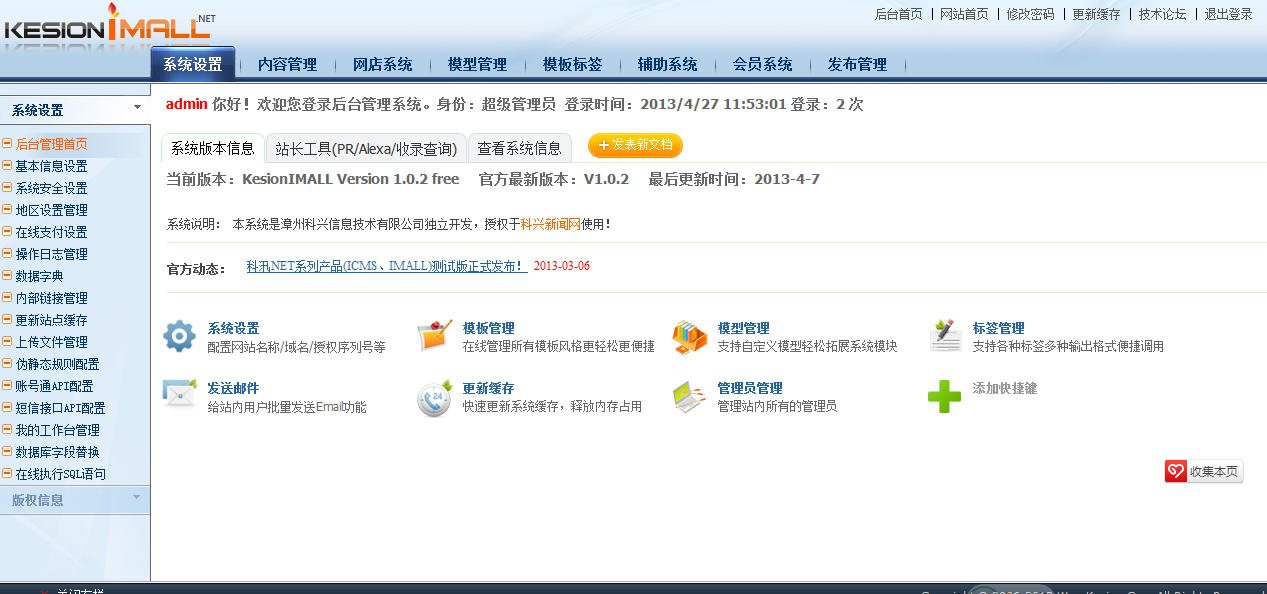Viewport: 1267px width, 594px height.
Task: Open the 管理员管理 shortcut title link
Action: tap(750, 388)
